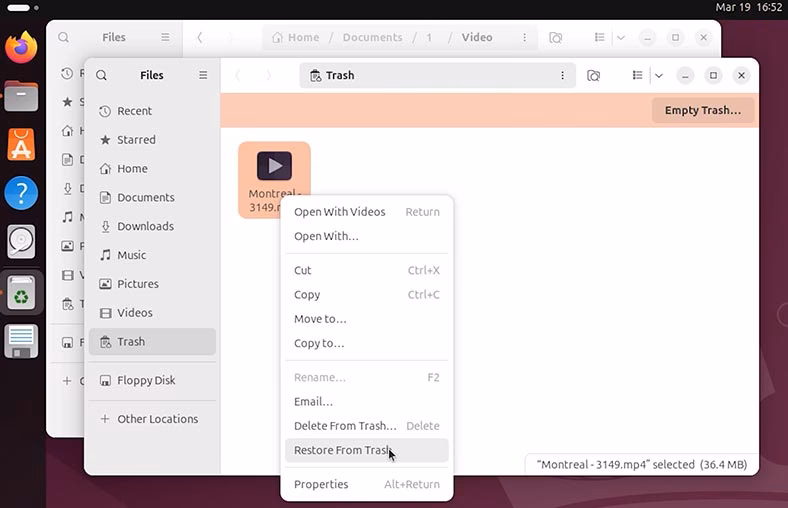Open Other Locations in the sidebar
Viewport: 788px width, 508px height.
[x=157, y=419]
